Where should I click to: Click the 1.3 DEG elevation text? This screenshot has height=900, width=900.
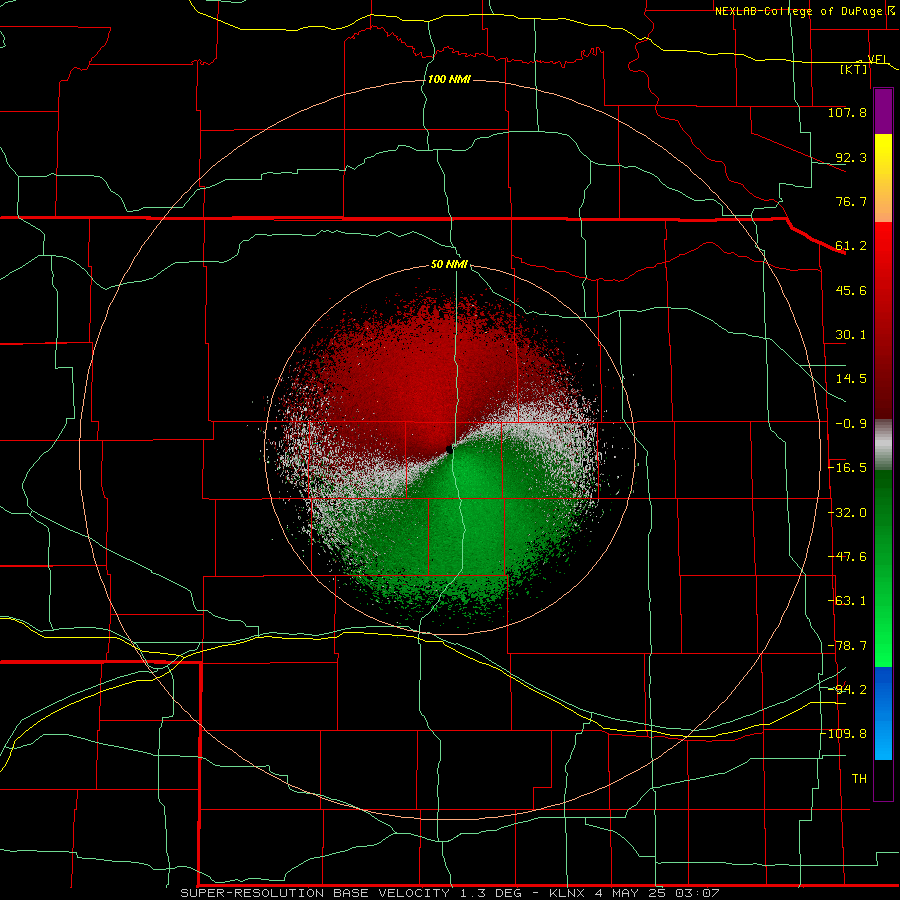pos(489,893)
